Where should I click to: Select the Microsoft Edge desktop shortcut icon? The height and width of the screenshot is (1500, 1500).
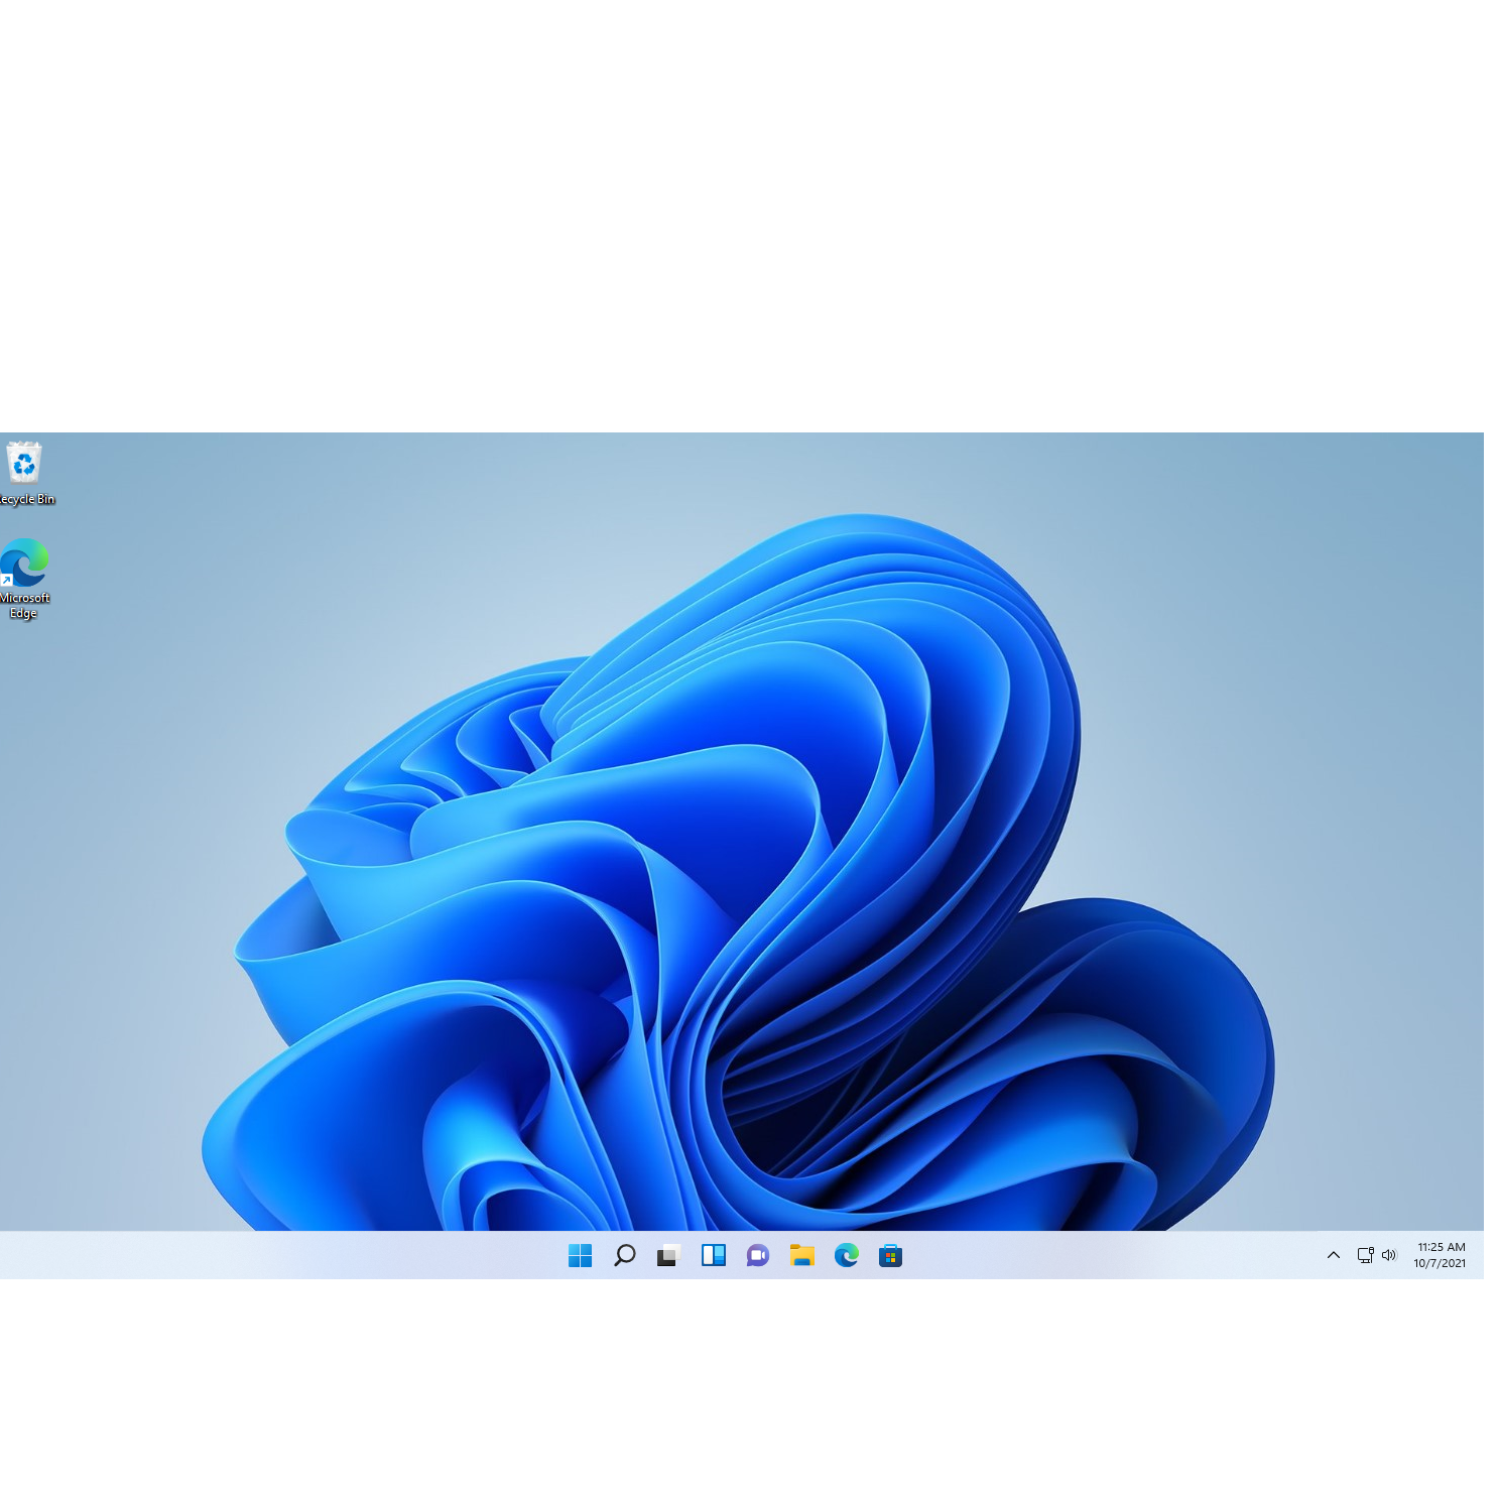(24, 563)
